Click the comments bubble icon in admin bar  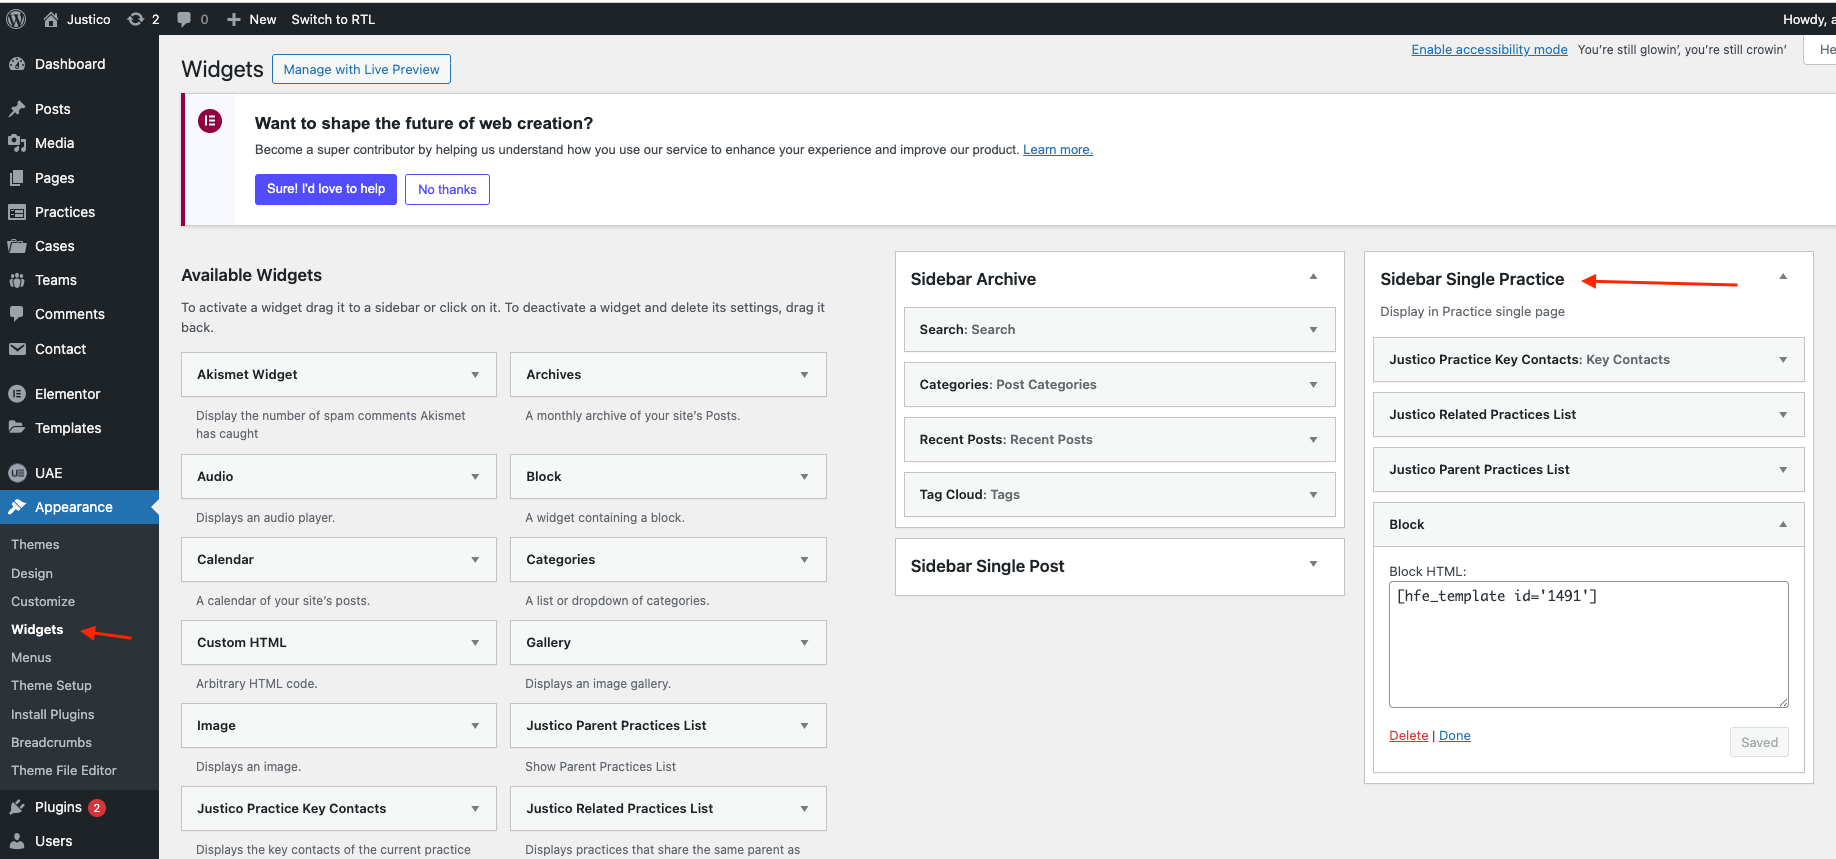pos(184,19)
